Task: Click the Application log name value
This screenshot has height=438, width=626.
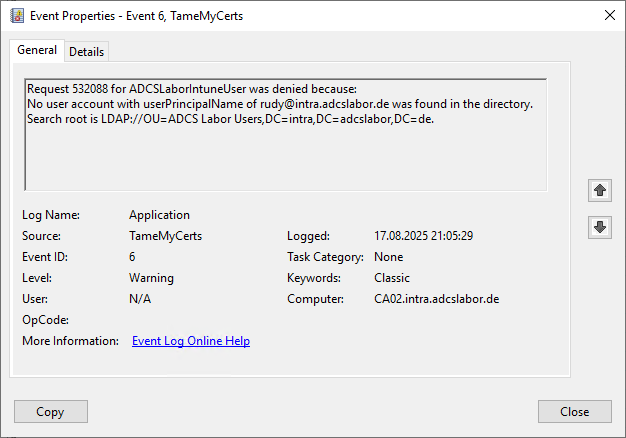Action: 159,215
